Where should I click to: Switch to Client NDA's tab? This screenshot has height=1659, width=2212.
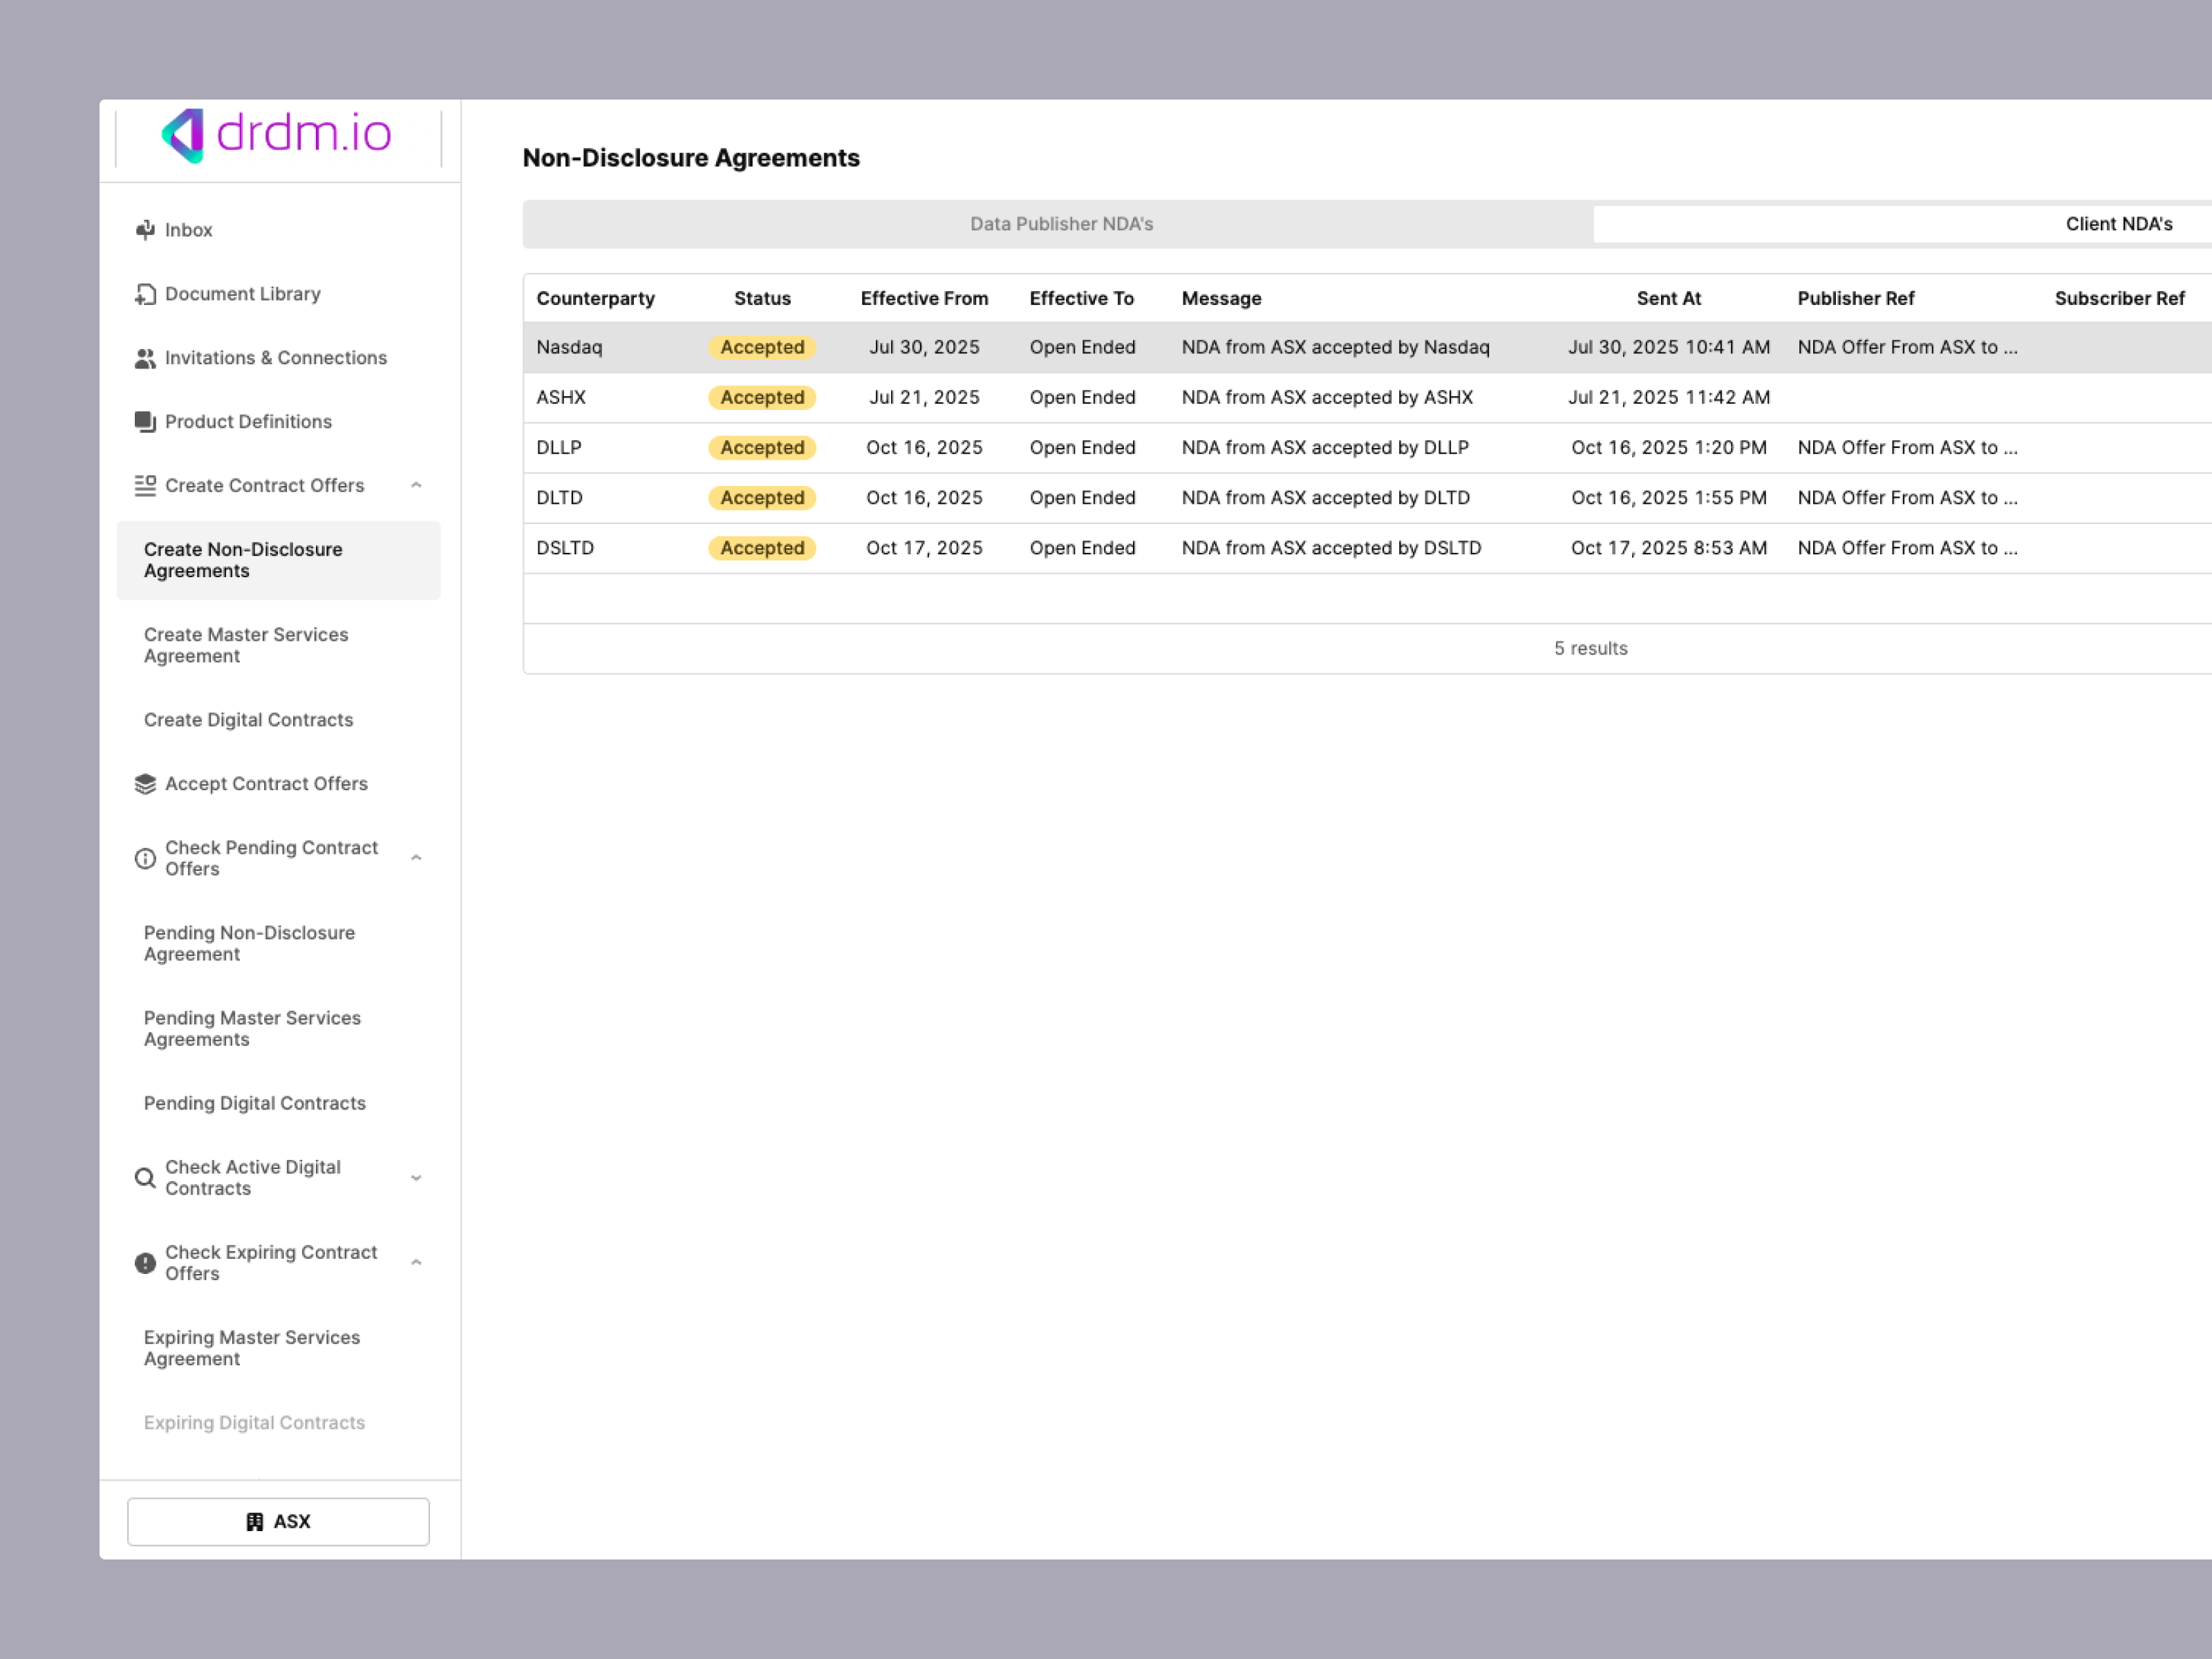[2118, 224]
